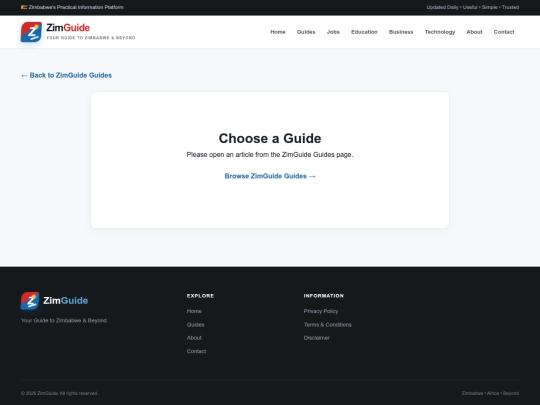Open the About page from header
The height and width of the screenshot is (405, 540).
coord(474,32)
